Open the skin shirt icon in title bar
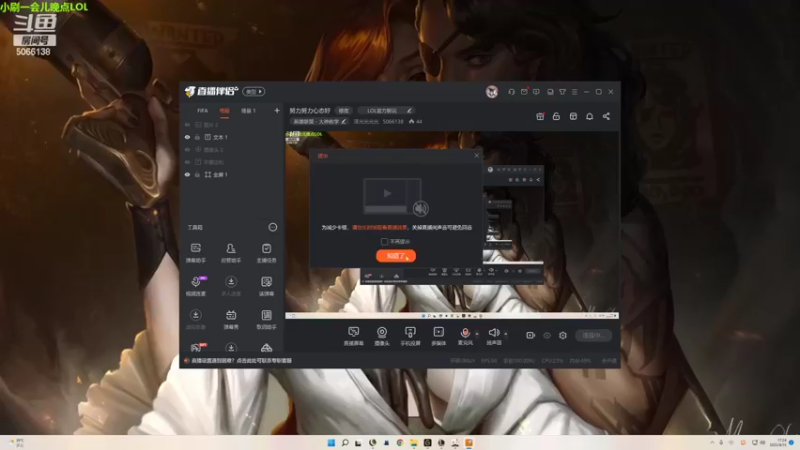This screenshot has height=450, width=800. pos(562,92)
